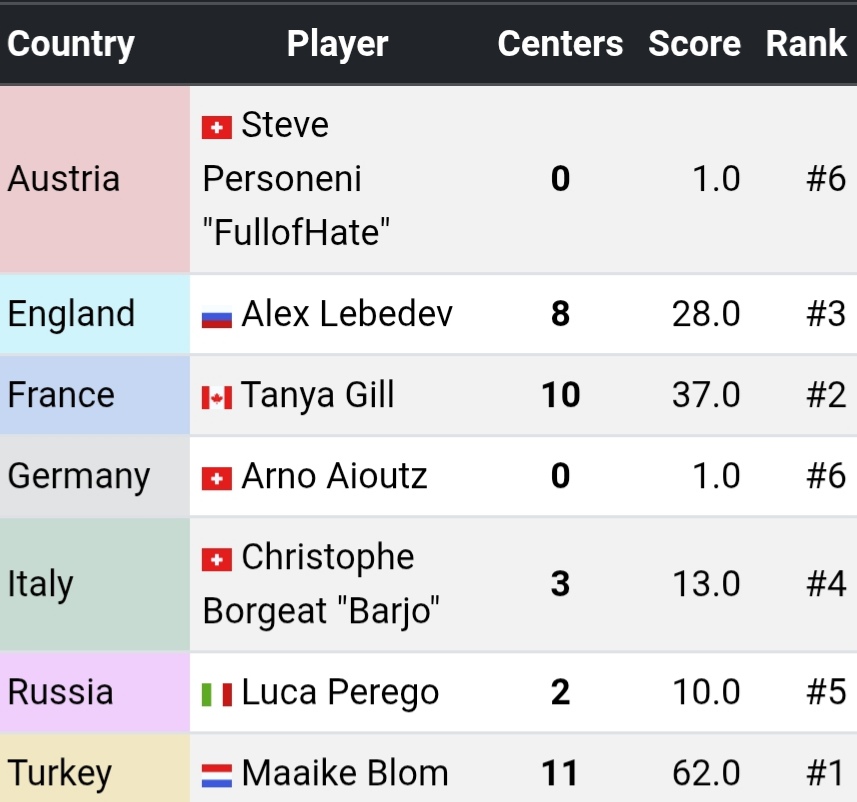Click France's rank #2 cell

click(826, 395)
